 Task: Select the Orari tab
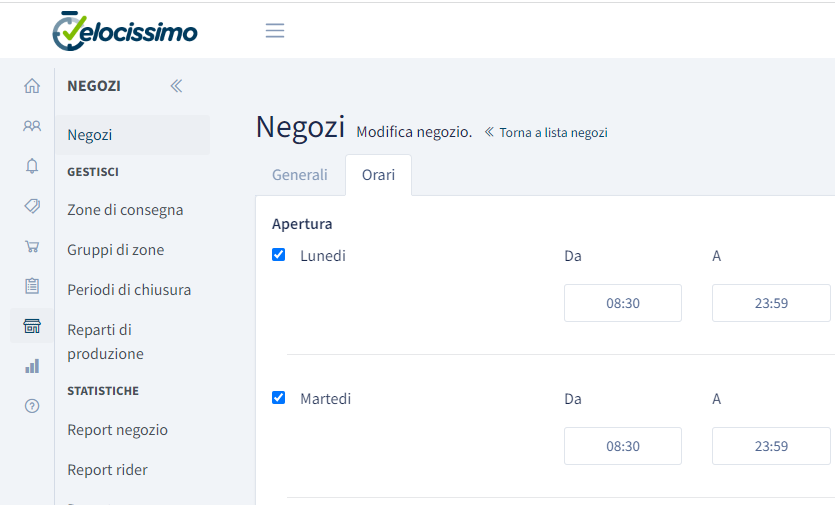pyautogui.click(x=378, y=175)
